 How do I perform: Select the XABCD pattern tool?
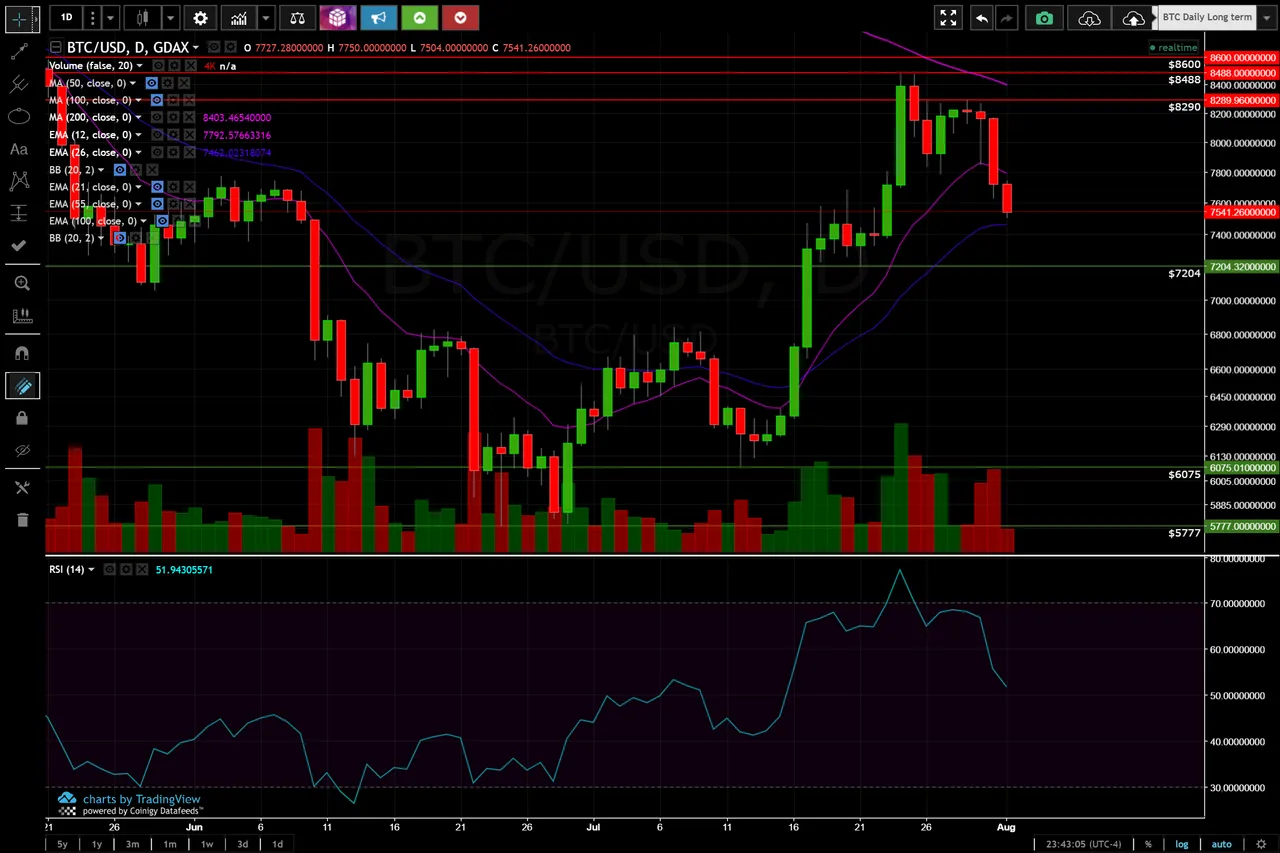pyautogui.click(x=19, y=181)
